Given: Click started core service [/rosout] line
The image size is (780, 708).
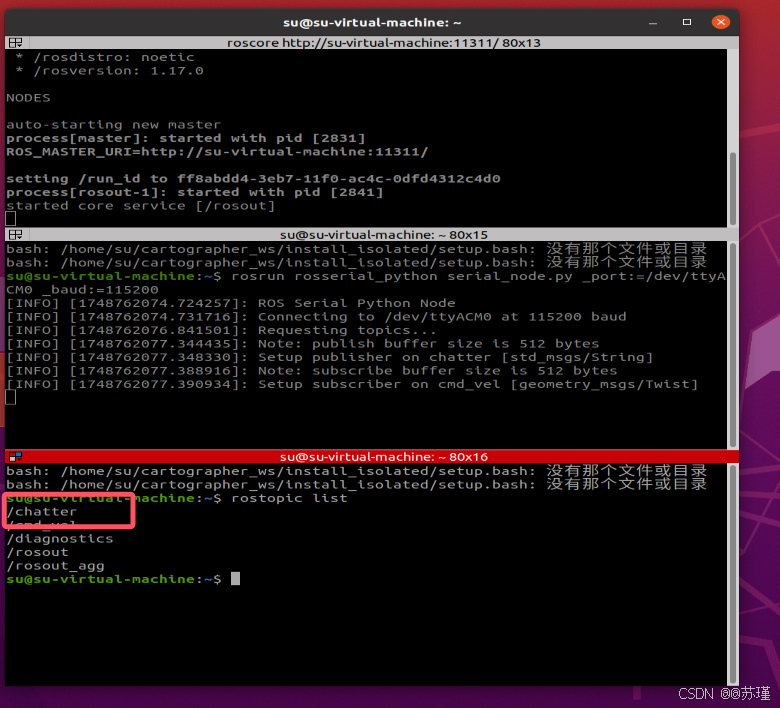Looking at the screenshot, I should 141,205.
